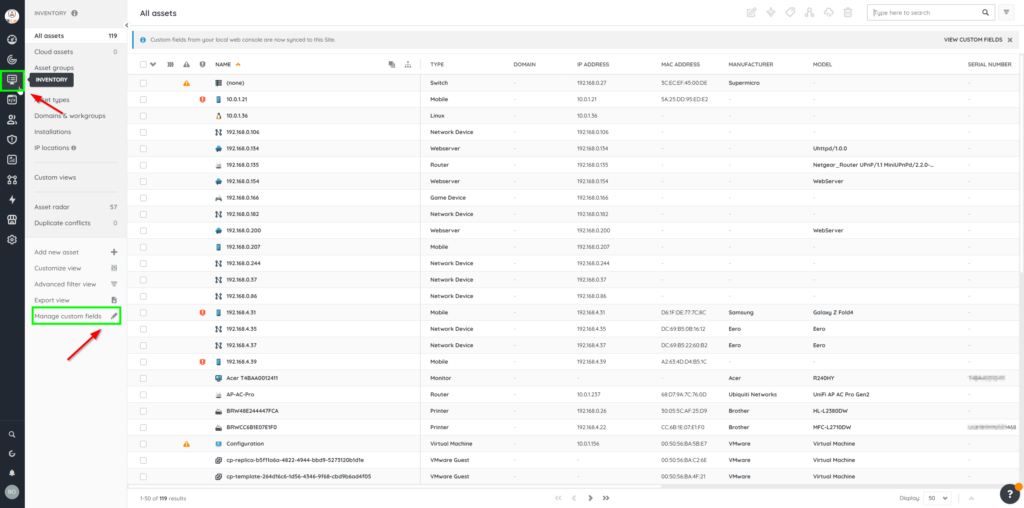Sort by the MANUFACTURER column header

(x=750, y=65)
